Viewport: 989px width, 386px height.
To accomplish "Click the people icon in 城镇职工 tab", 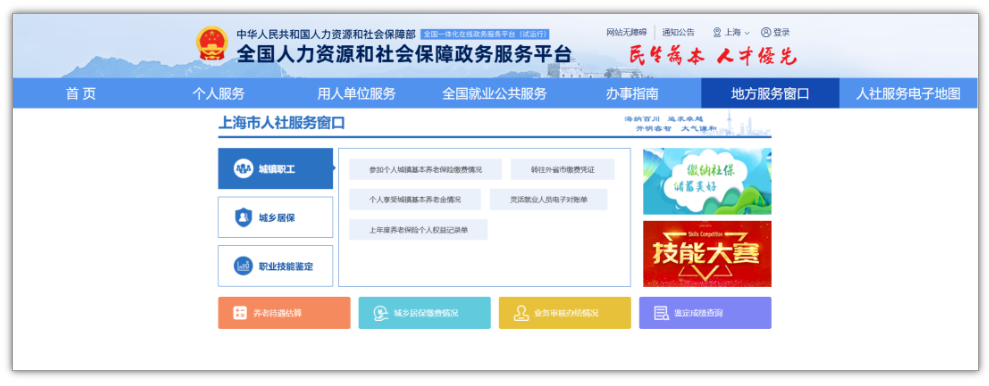I will coord(243,169).
